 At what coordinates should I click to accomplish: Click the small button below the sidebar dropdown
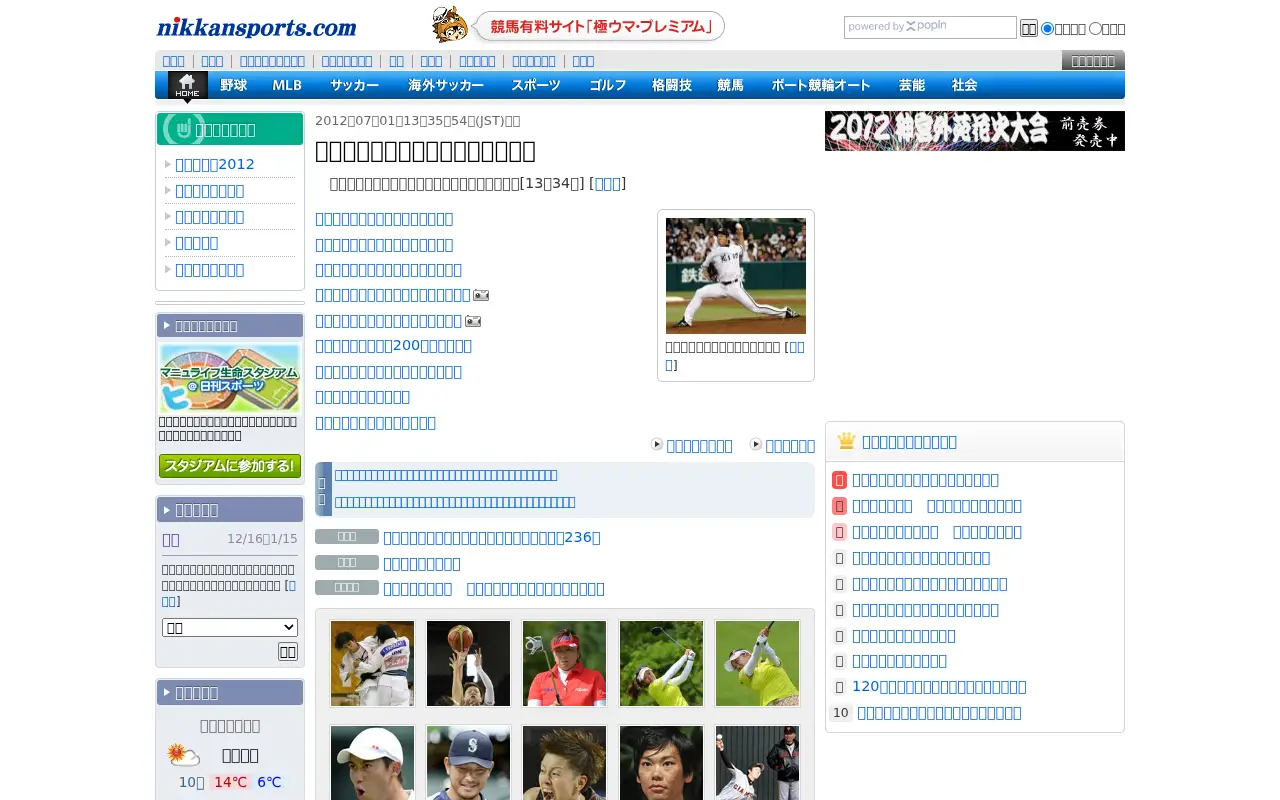(x=288, y=652)
